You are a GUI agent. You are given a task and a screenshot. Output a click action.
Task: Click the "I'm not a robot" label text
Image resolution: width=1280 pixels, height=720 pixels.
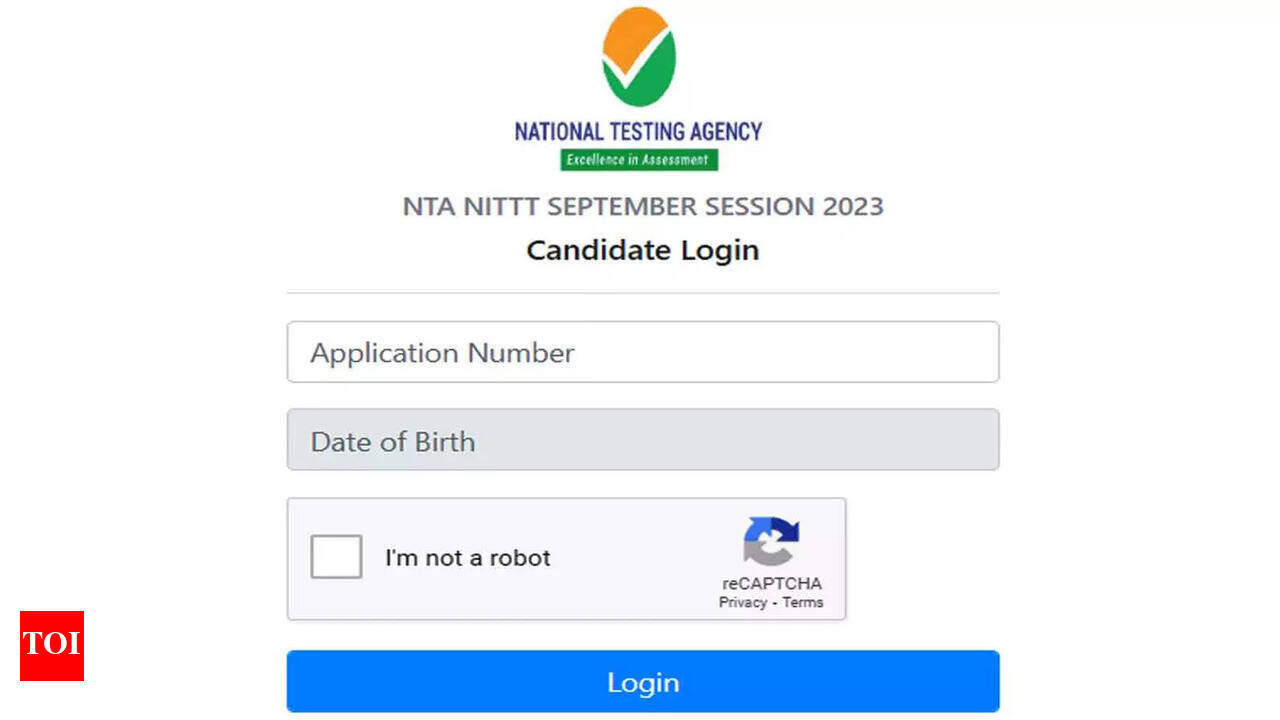[468, 558]
